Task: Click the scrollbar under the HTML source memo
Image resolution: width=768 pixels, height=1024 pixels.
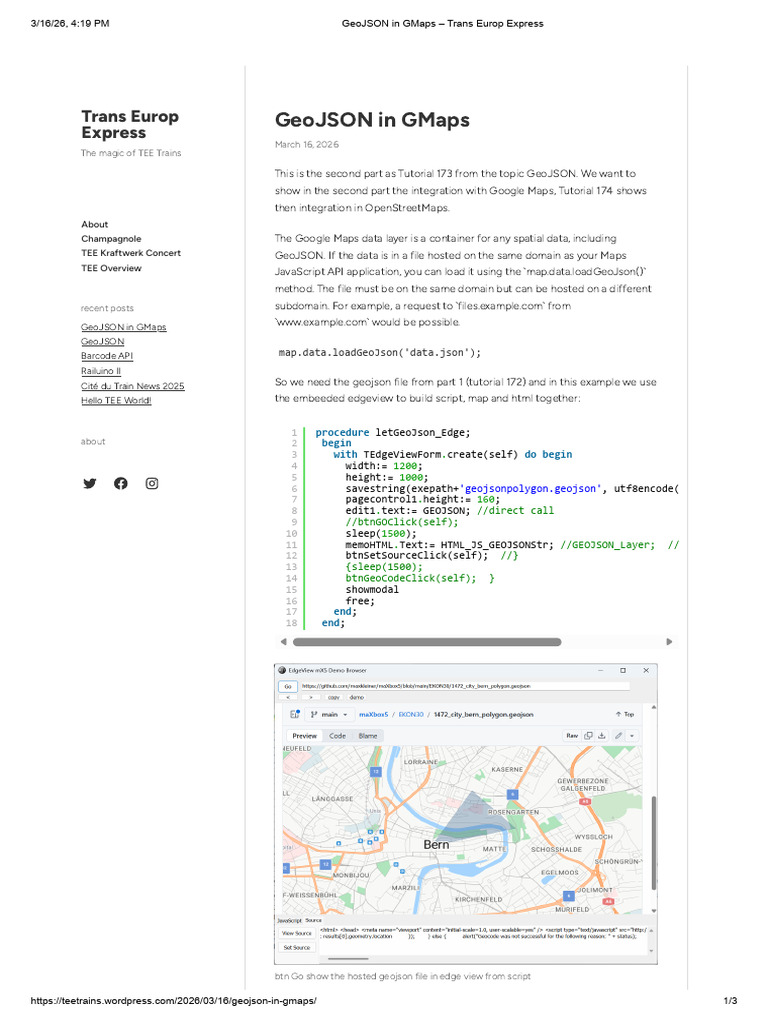Action: [x=347, y=959]
